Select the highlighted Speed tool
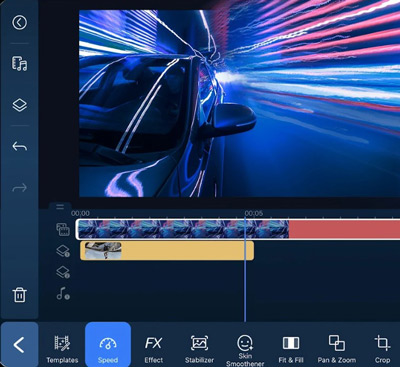This screenshot has height=367, width=400. (108, 345)
